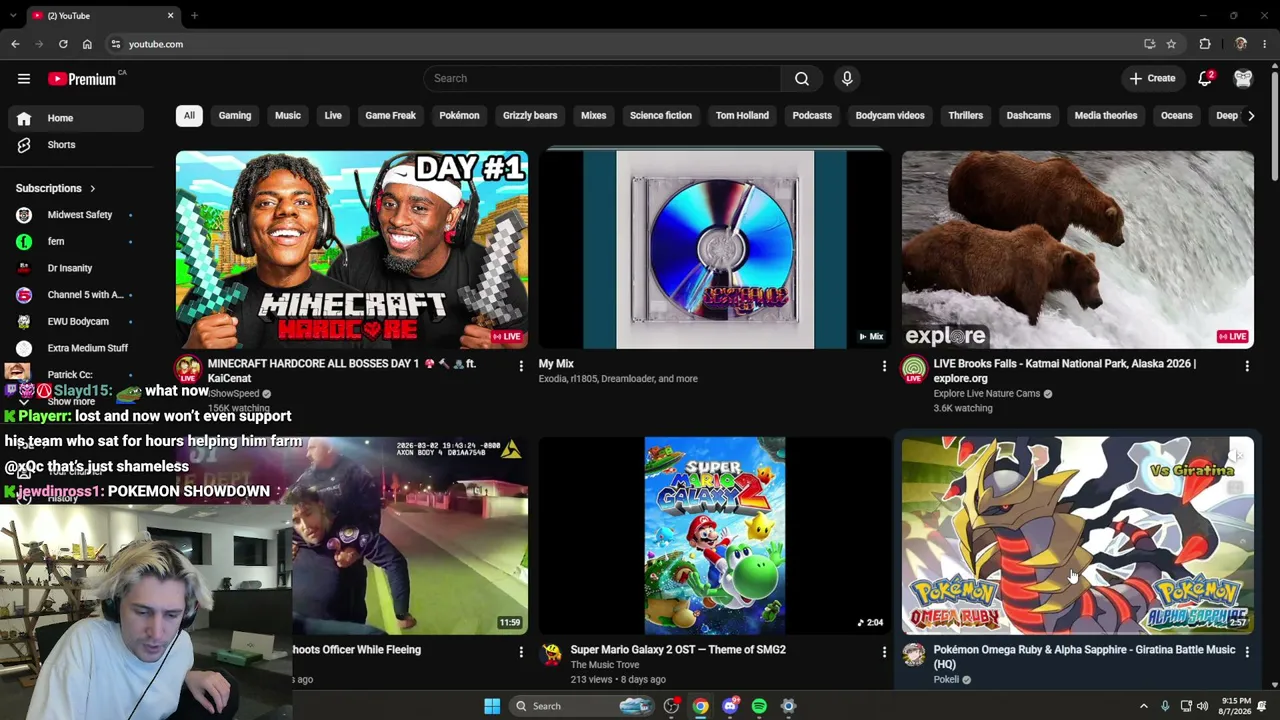Search from the Windows taskbar box
Screen dimensions: 1280x720
tap(582, 706)
